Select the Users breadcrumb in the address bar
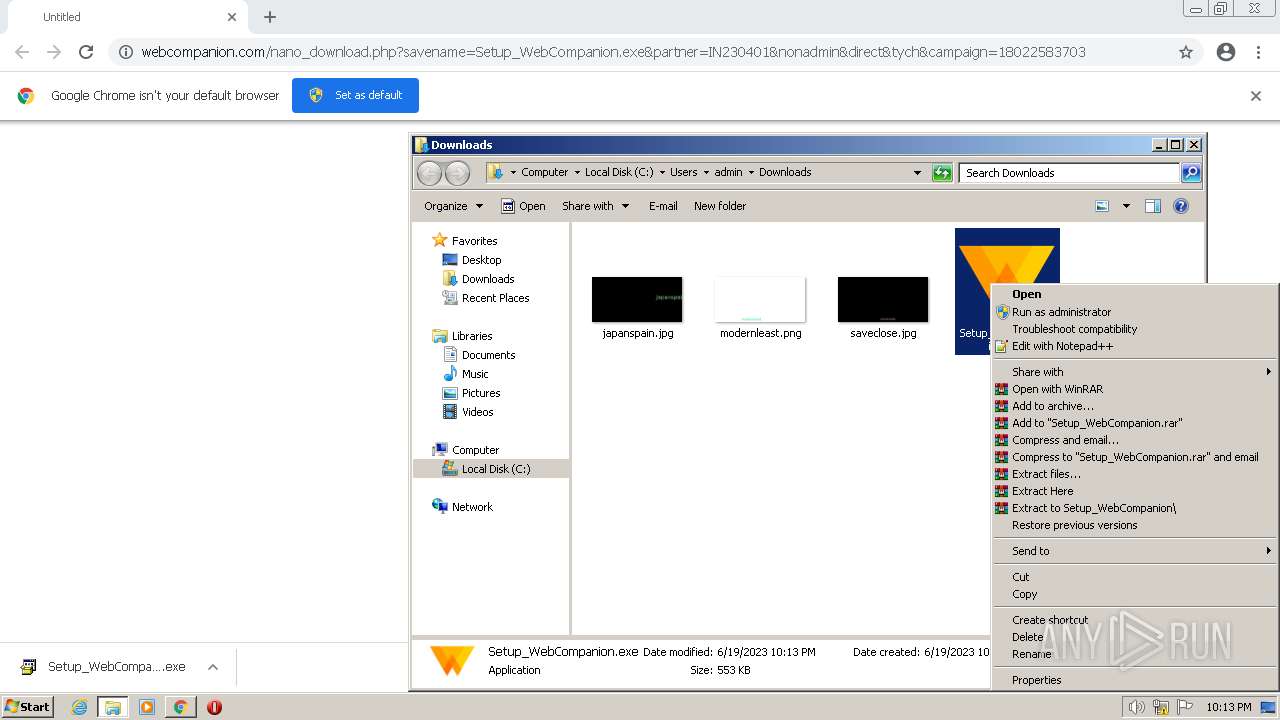Image resolution: width=1280 pixels, height=720 pixels. point(684,172)
